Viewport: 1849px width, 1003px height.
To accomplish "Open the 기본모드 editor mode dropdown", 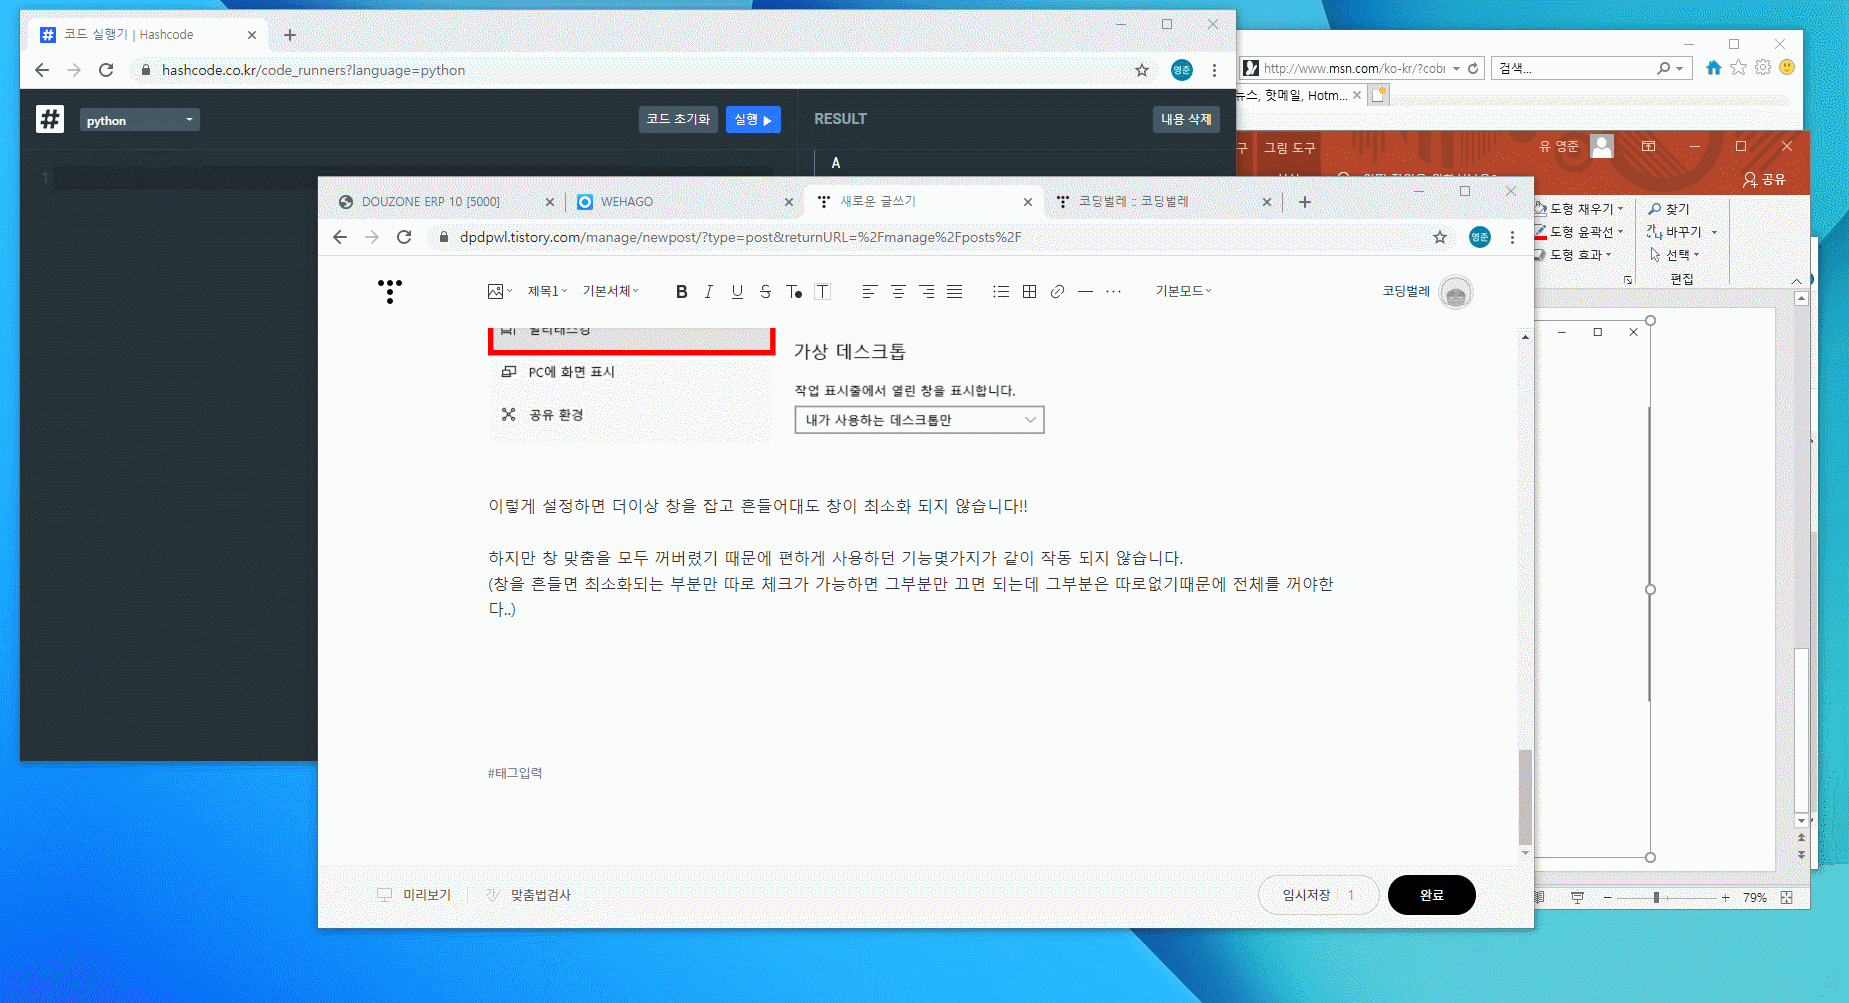I will pyautogui.click(x=1183, y=291).
